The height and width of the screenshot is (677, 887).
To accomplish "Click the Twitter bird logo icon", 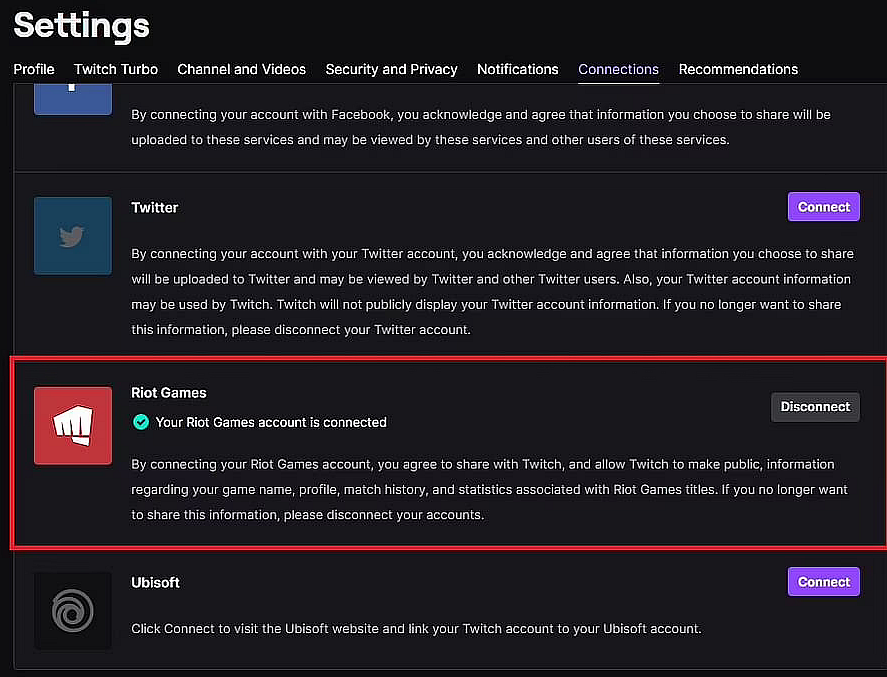I will 73,236.
